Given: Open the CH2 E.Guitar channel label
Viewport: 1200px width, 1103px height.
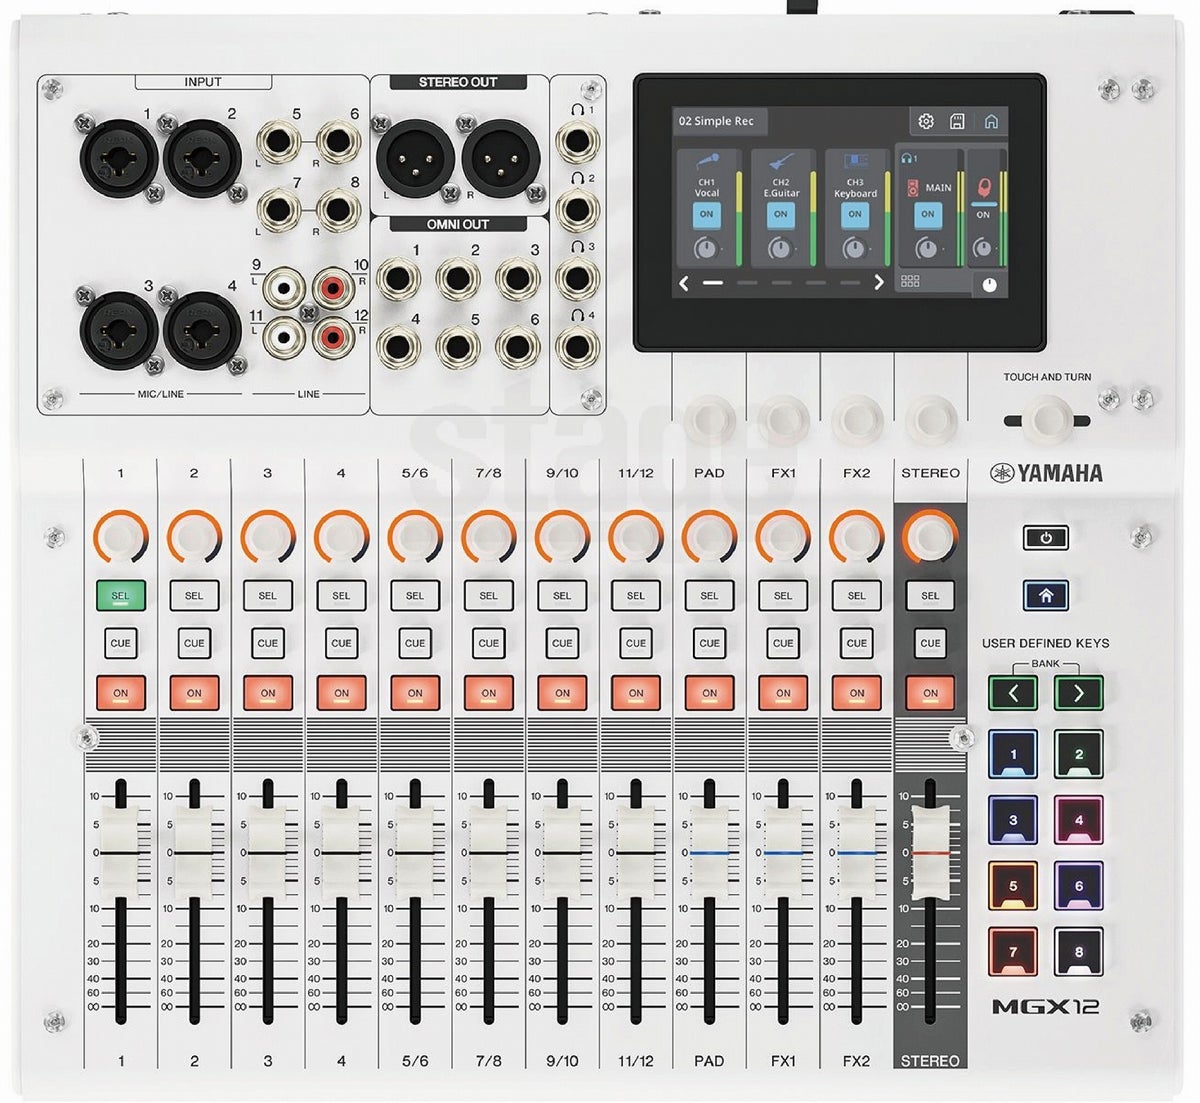Looking at the screenshot, I should click(781, 188).
